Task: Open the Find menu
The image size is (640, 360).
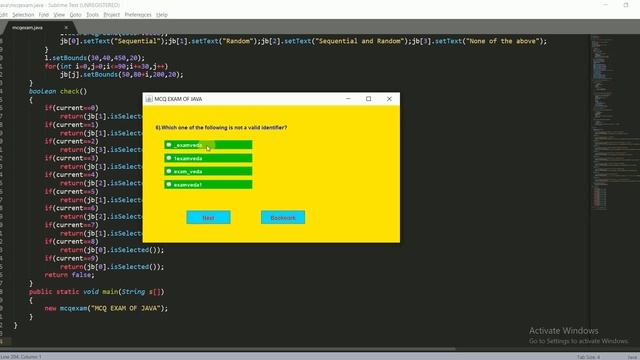Action: [x=44, y=15]
